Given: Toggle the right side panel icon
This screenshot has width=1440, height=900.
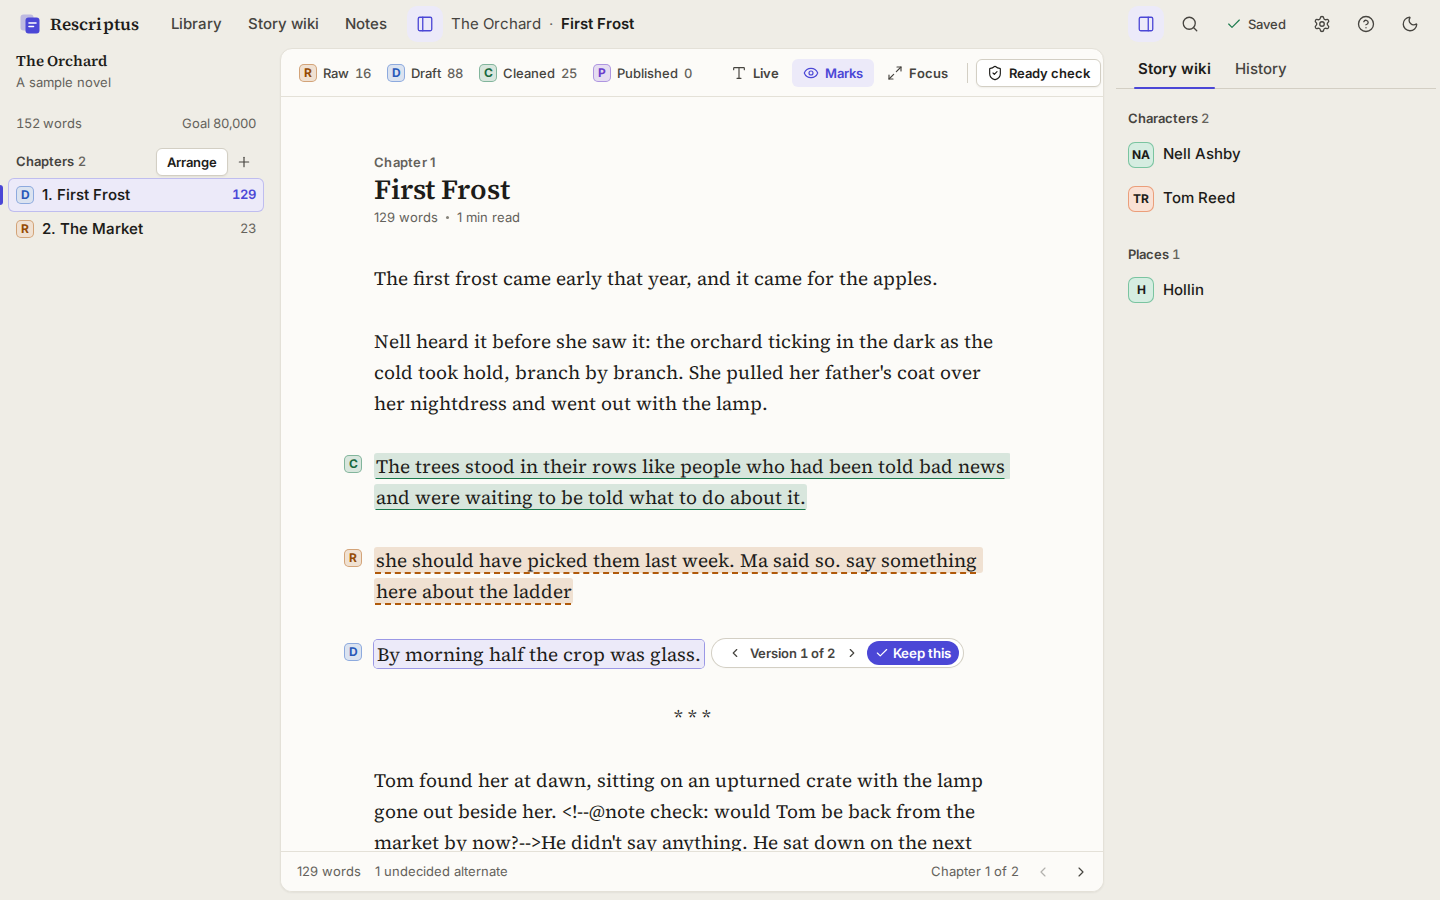Looking at the screenshot, I should coord(1146,24).
